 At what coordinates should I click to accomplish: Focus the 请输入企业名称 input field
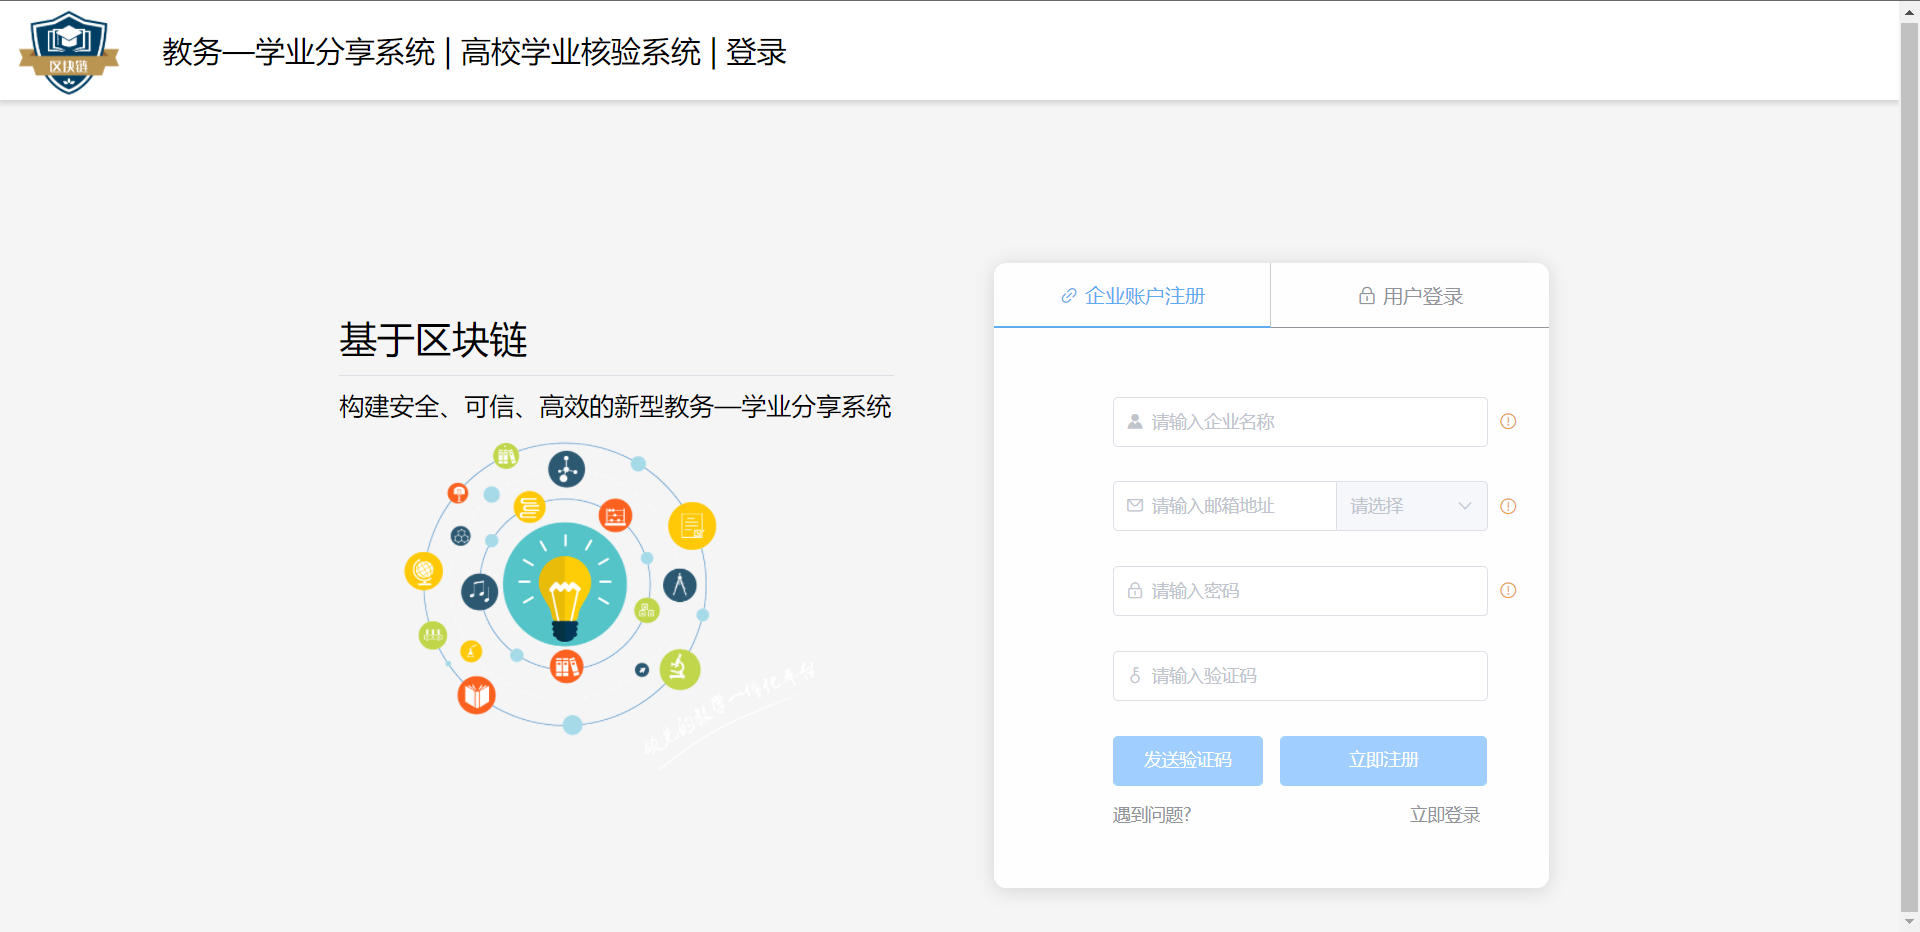(1300, 422)
